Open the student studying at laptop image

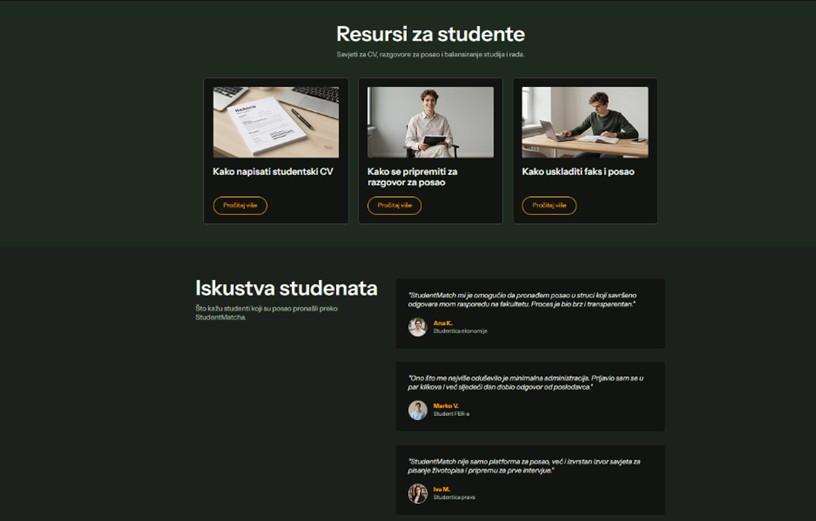585,122
